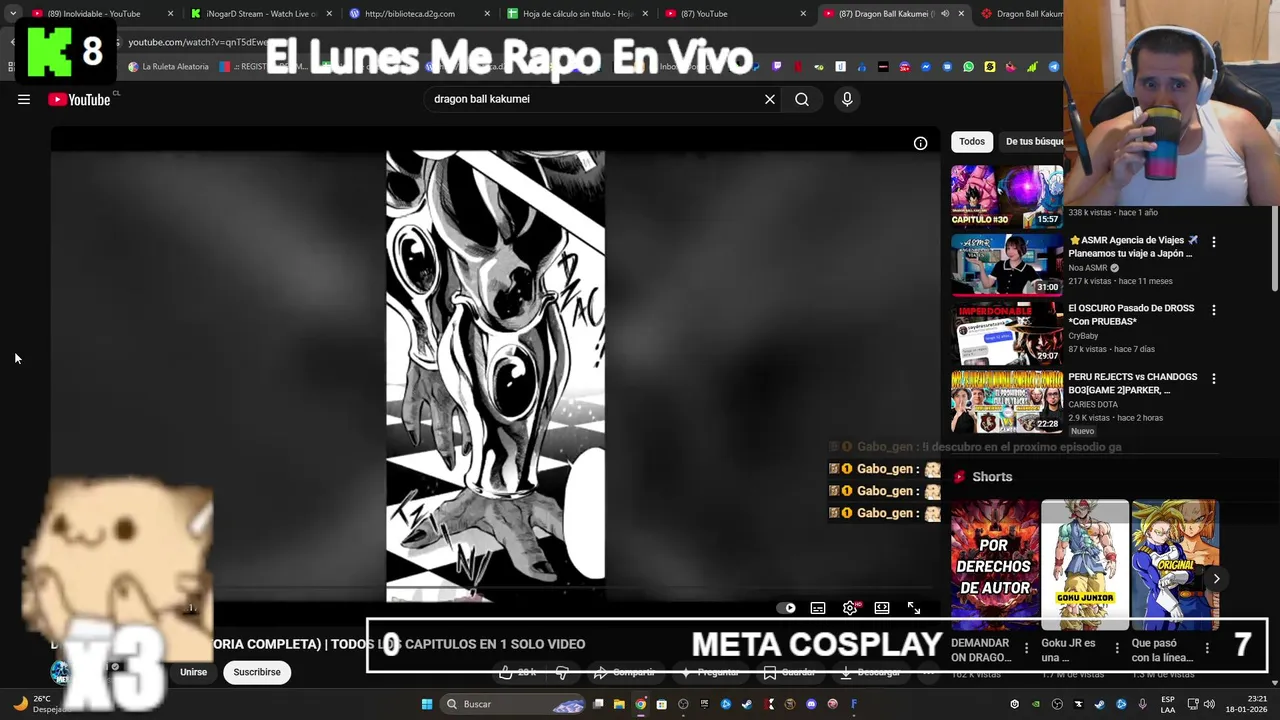Viewport: 1280px width, 720px height.
Task: Open options for ASMR Agencia de Viajes video
Action: pyautogui.click(x=1214, y=242)
